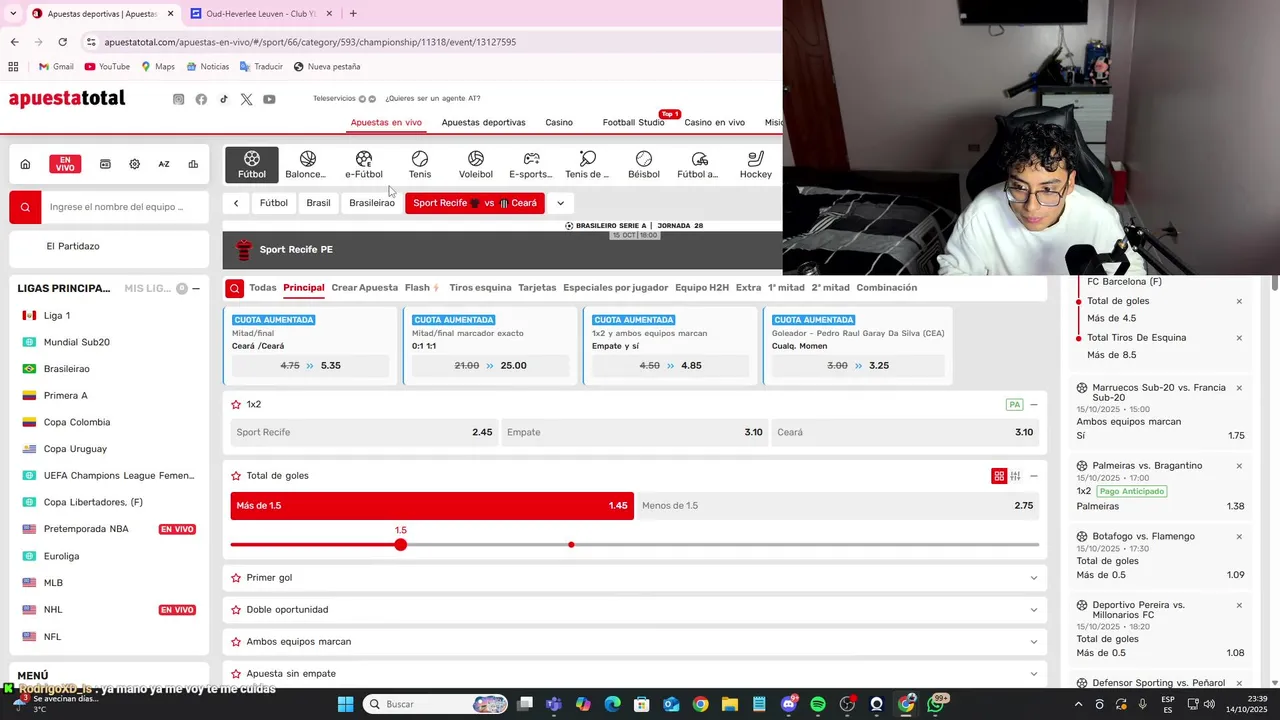Viewport: 1280px width, 720px height.
Task: Open Brasileirao league in sidebar
Action: coord(66,369)
